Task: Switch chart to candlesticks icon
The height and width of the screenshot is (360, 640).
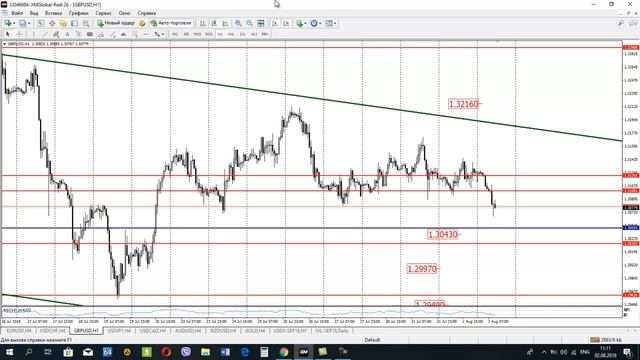Action: pos(214,23)
